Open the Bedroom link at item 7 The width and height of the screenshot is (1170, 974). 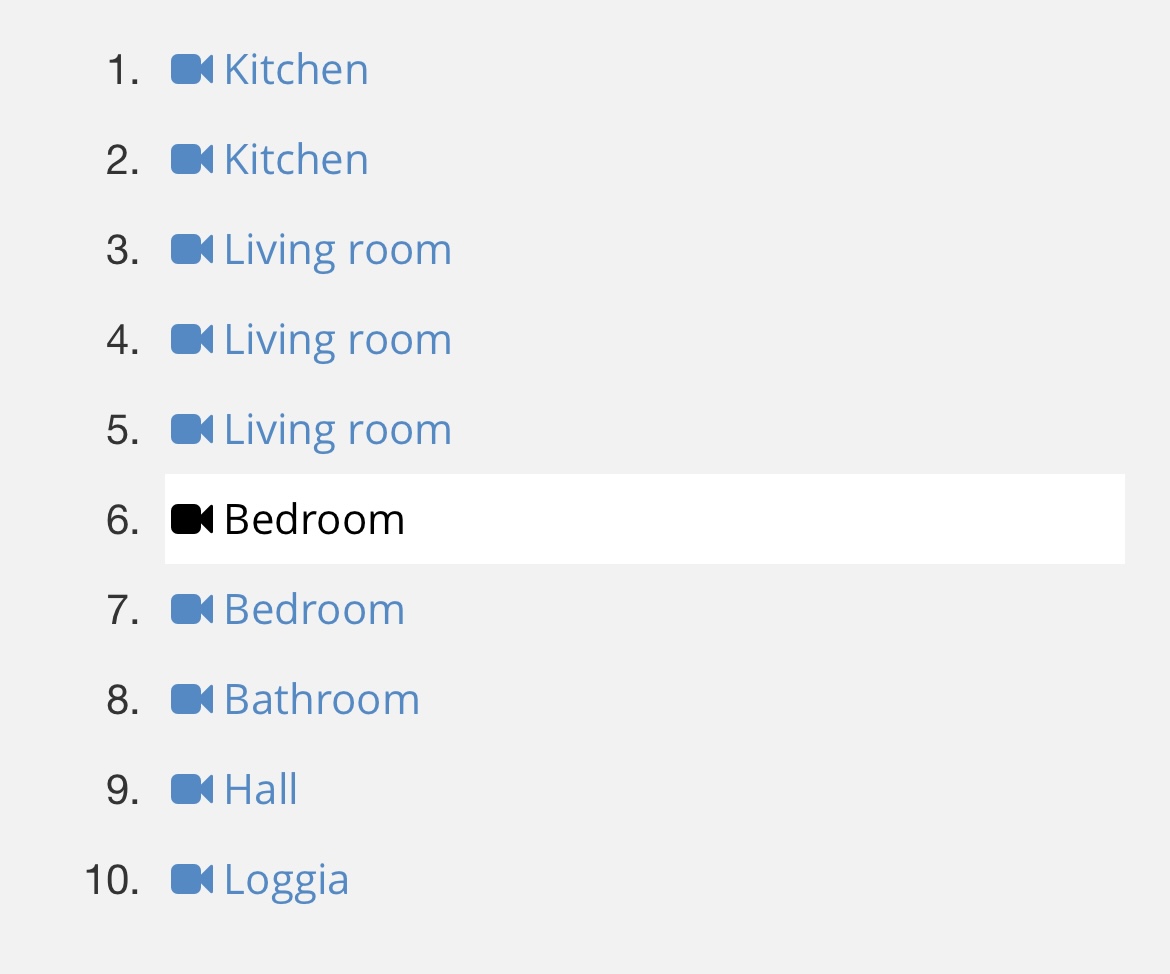pyautogui.click(x=314, y=610)
